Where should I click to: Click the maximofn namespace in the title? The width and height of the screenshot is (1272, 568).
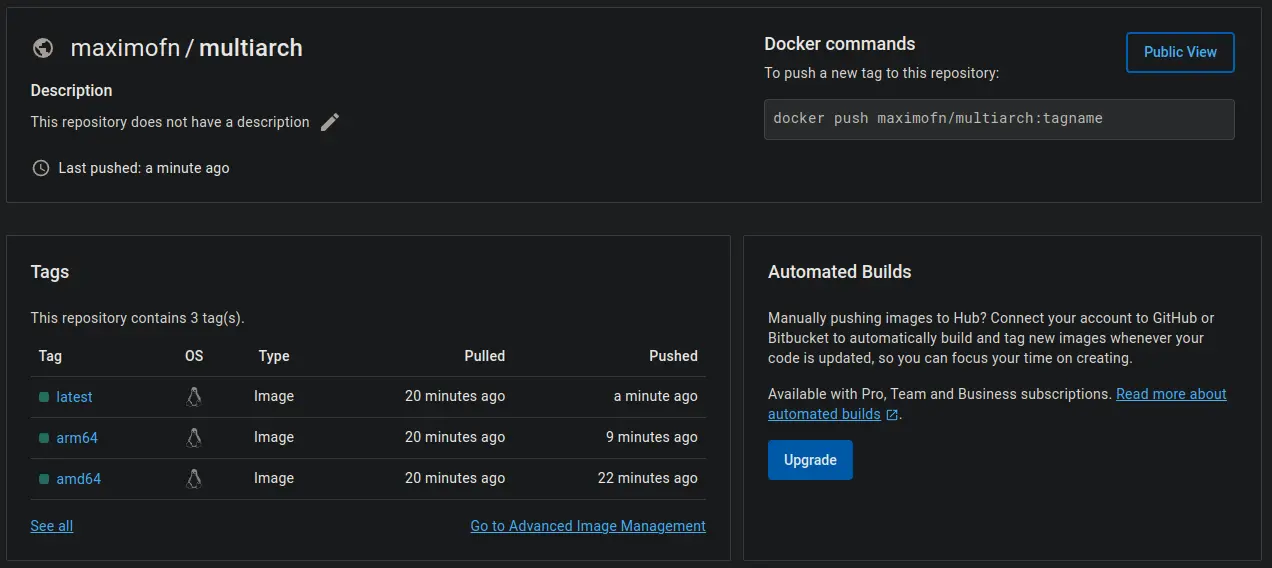click(x=124, y=48)
